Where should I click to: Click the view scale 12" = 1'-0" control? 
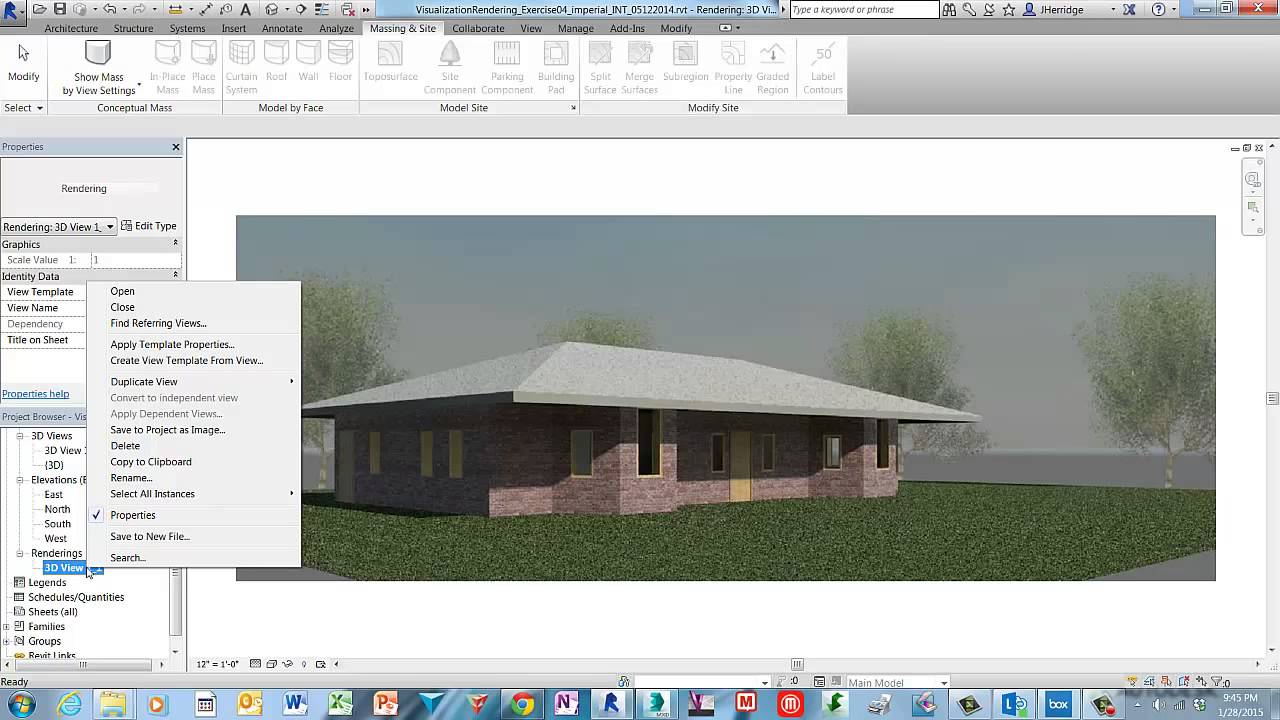218,664
